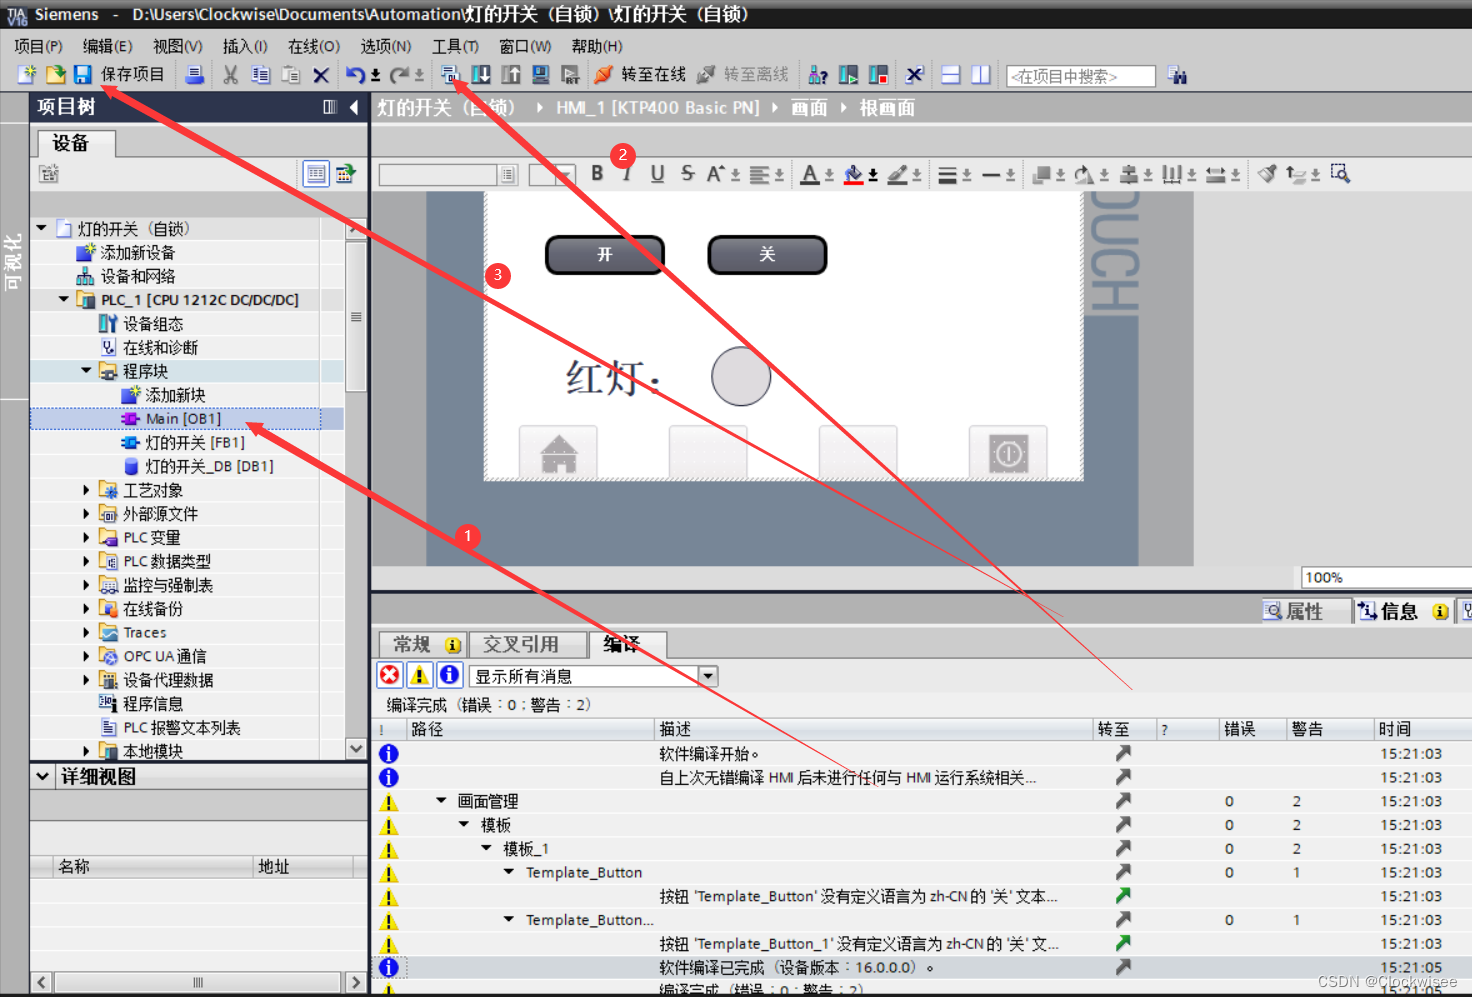The width and height of the screenshot is (1472, 997).
Task: Click the binoculars search-in-project icon
Action: [1178, 75]
